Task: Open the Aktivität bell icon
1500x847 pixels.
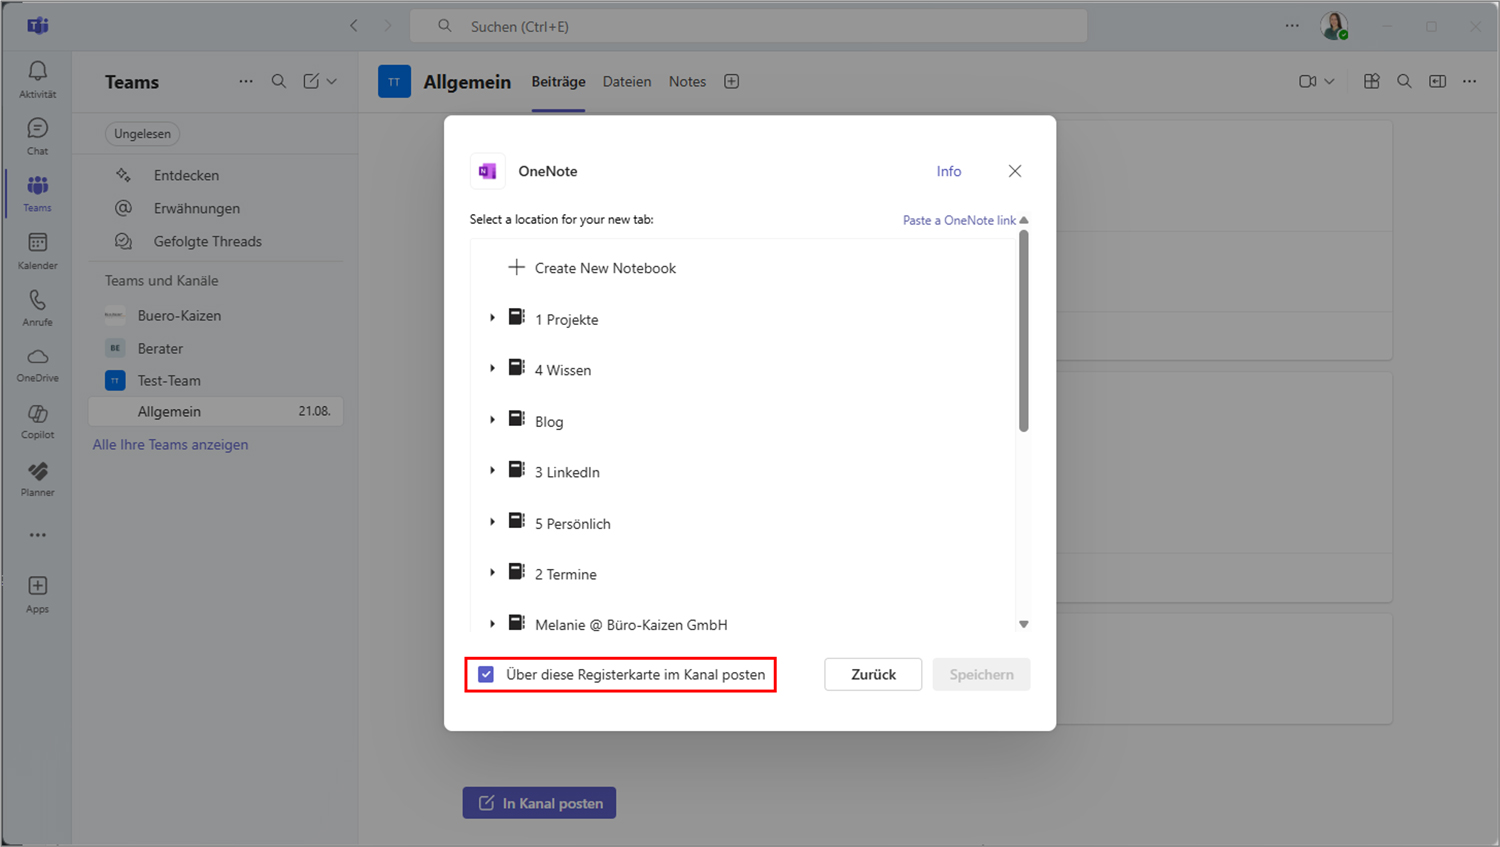Action: (x=37, y=78)
